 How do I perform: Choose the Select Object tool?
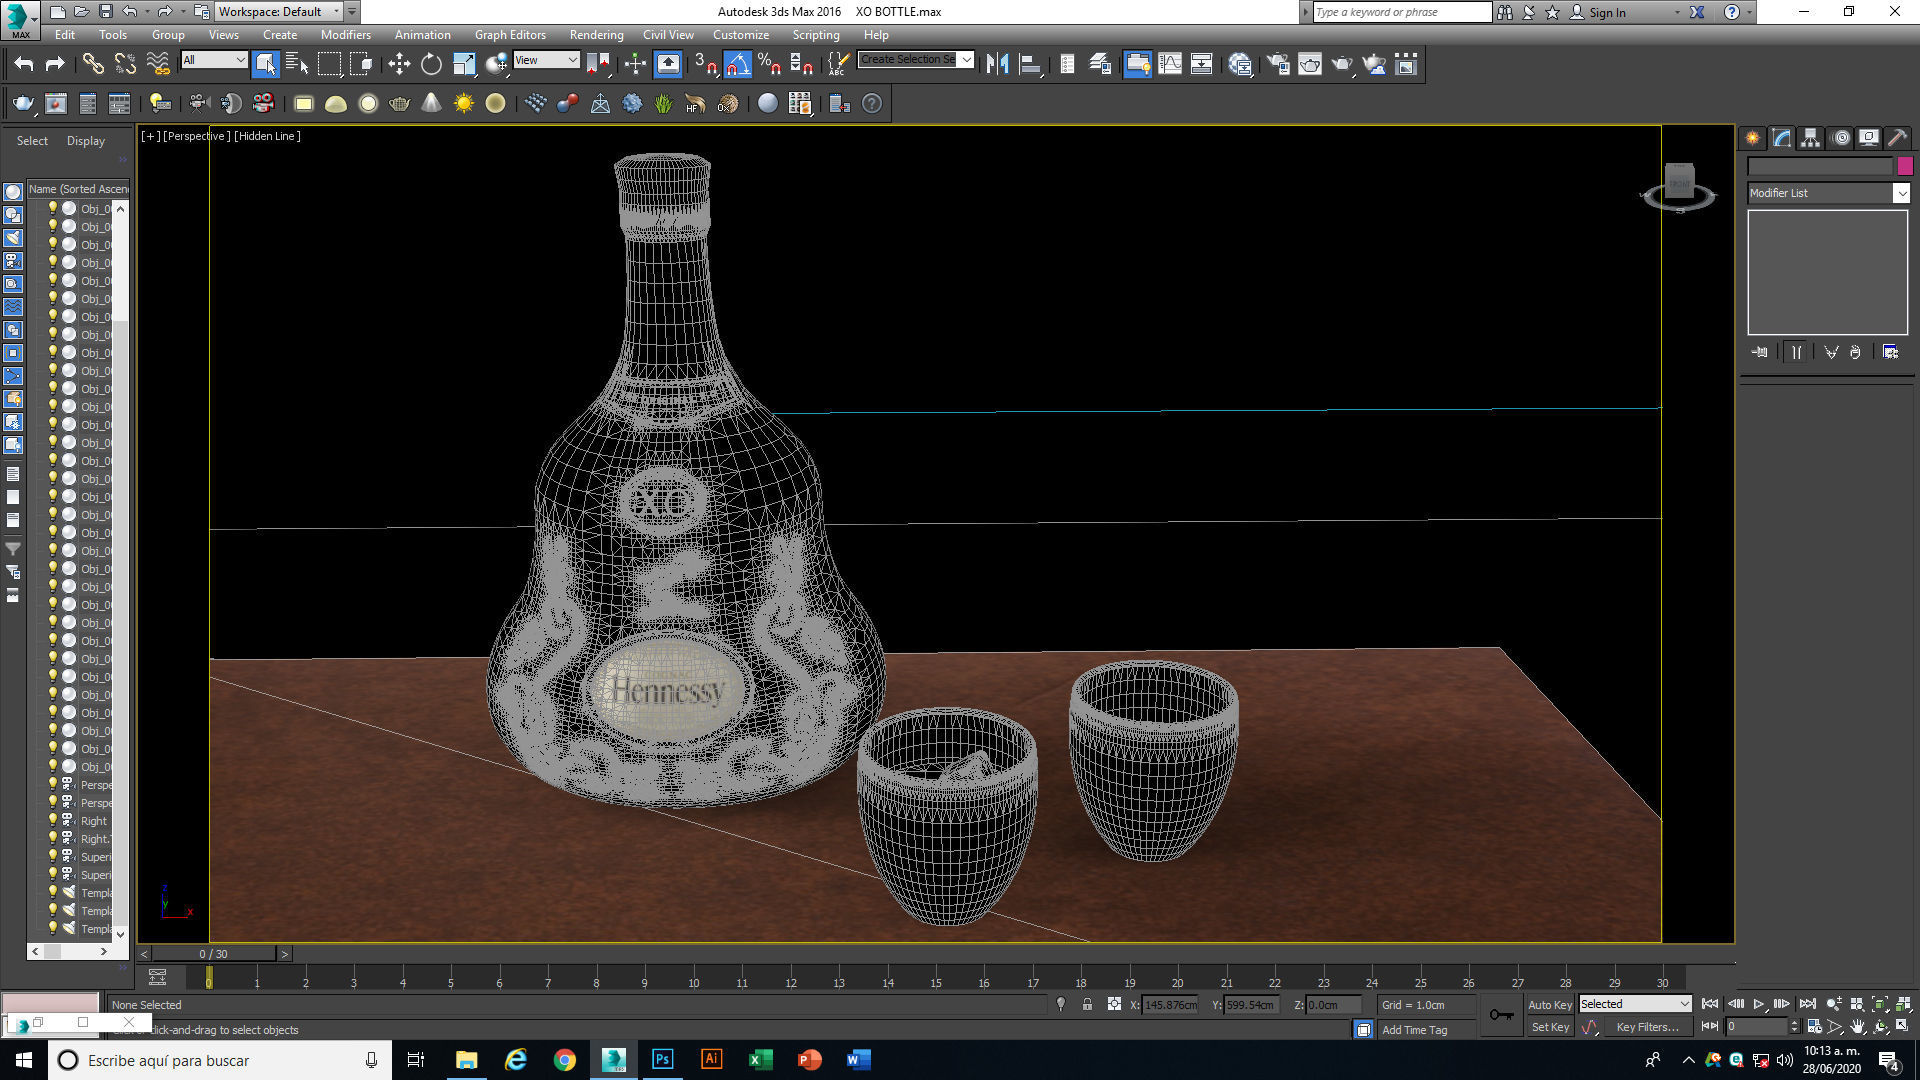pyautogui.click(x=265, y=64)
